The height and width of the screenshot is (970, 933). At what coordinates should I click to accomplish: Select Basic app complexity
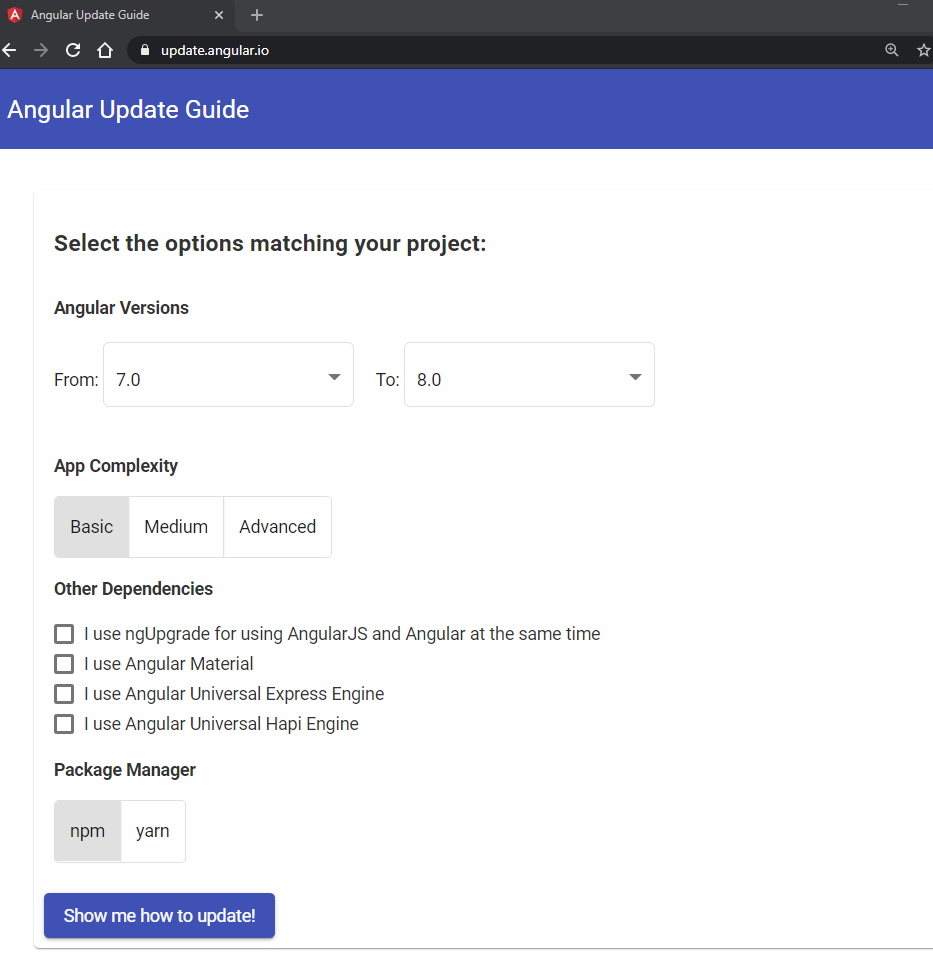point(92,526)
